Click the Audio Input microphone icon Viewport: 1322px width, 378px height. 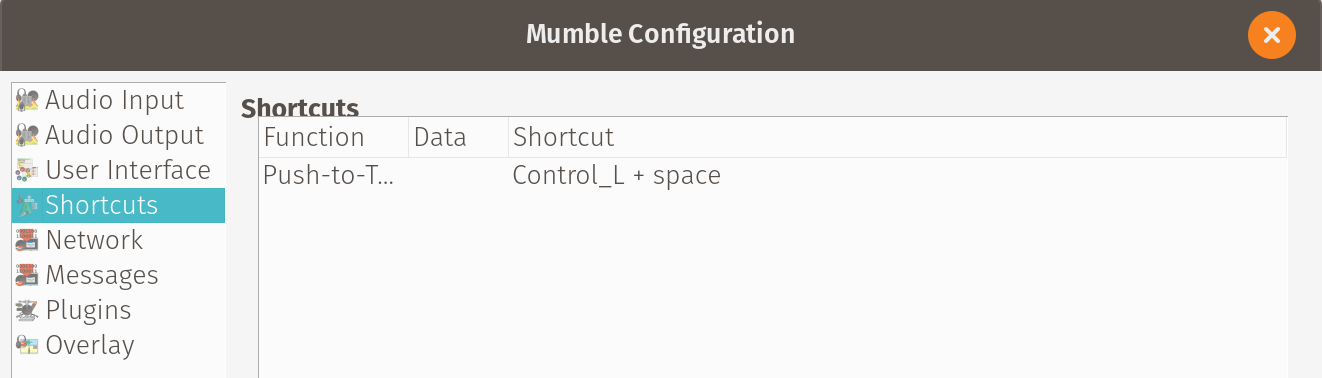coord(28,100)
